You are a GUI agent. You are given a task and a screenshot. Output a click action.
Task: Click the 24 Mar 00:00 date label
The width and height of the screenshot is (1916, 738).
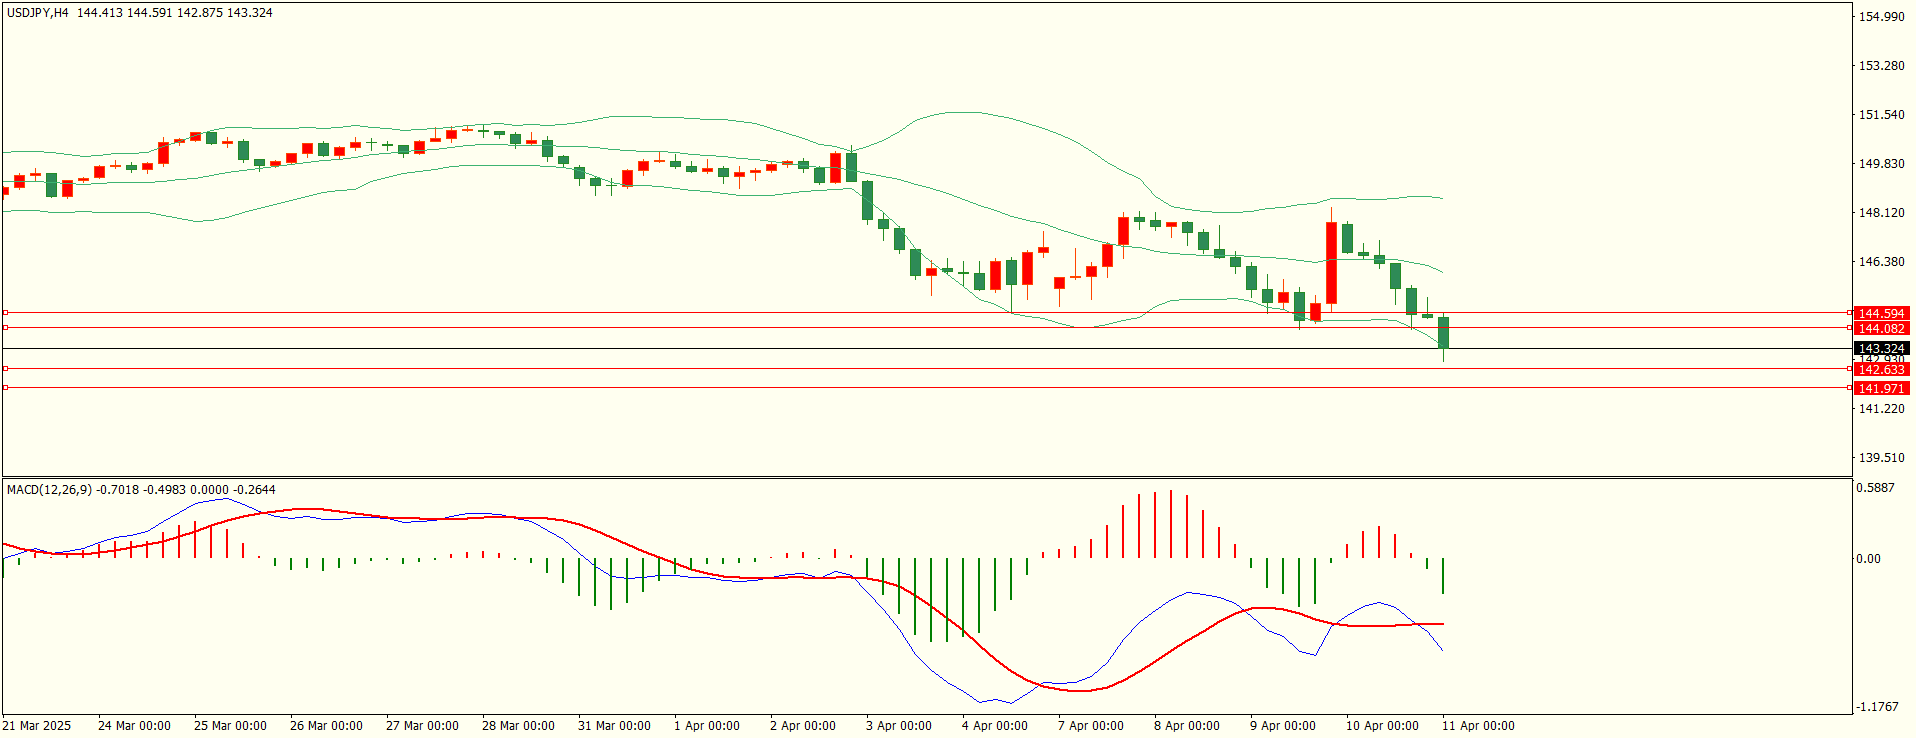[134, 726]
